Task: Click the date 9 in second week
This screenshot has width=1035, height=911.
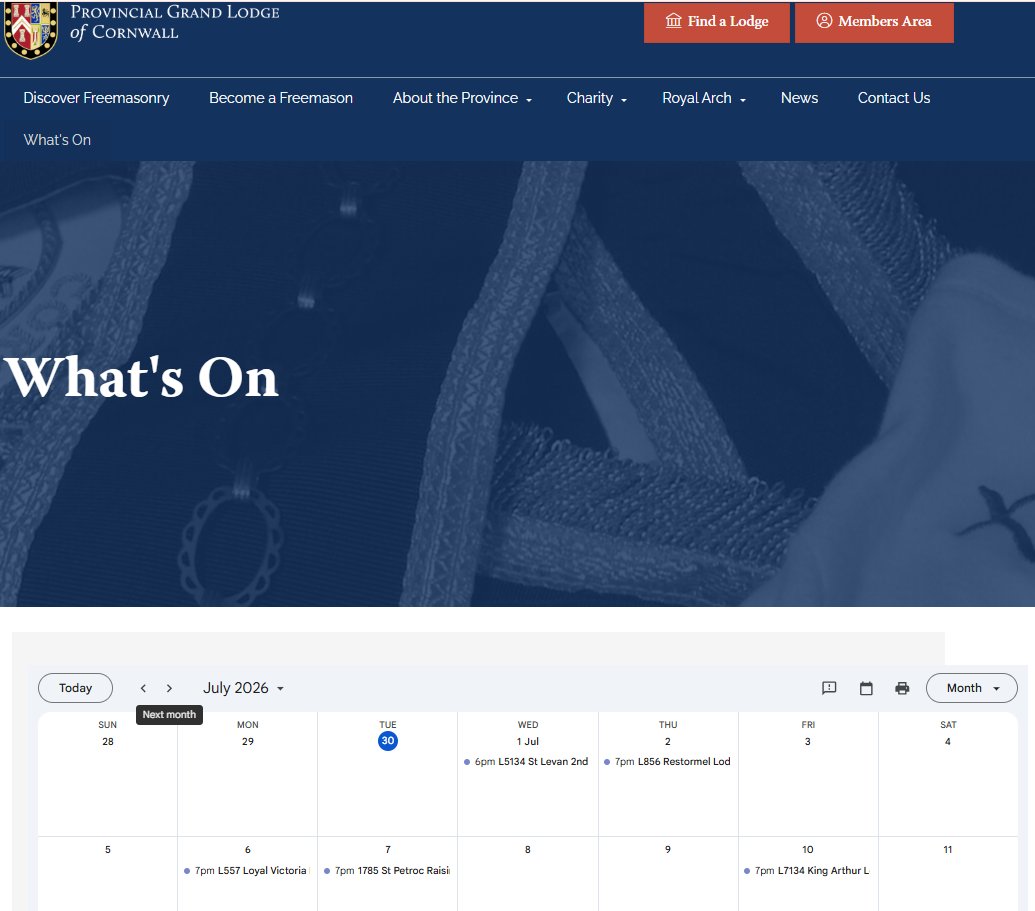Action: (x=667, y=850)
